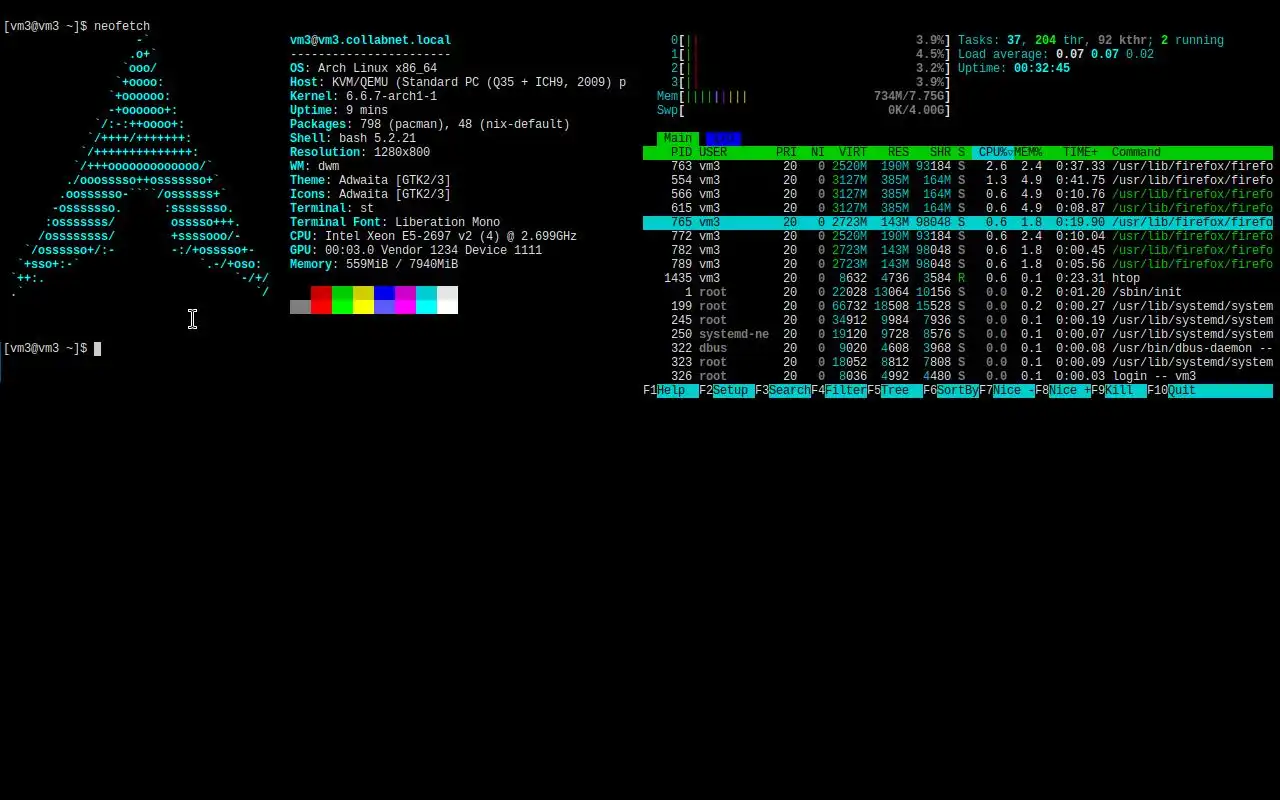Select process row with PID 566
The image size is (1280, 800).
[958, 194]
